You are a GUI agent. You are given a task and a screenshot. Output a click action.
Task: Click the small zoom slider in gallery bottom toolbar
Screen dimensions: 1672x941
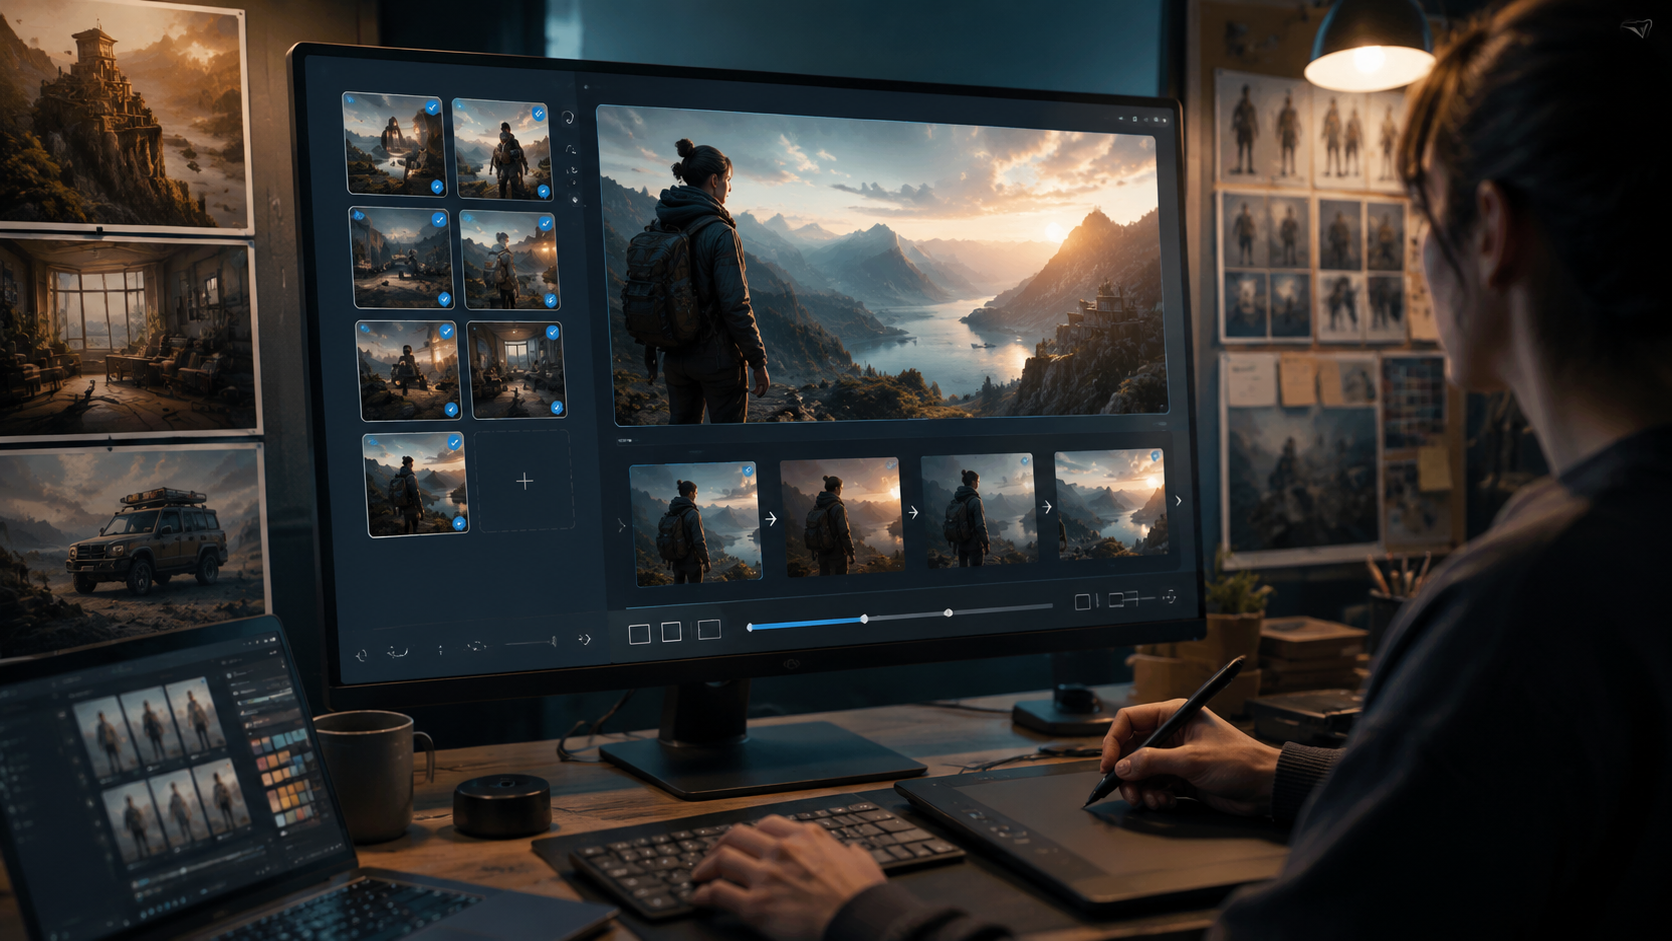[x=530, y=642]
